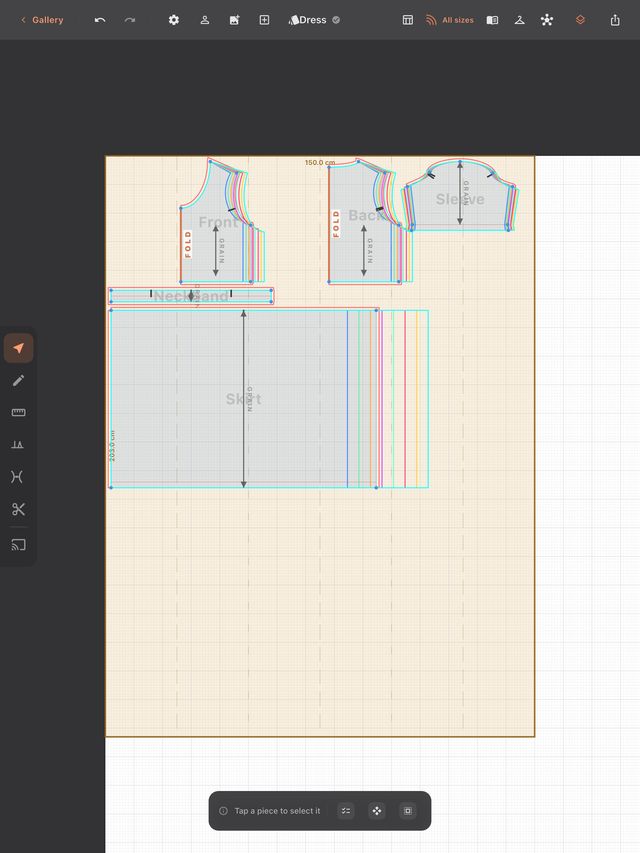Select the Sleeve pattern piece

coord(460,199)
